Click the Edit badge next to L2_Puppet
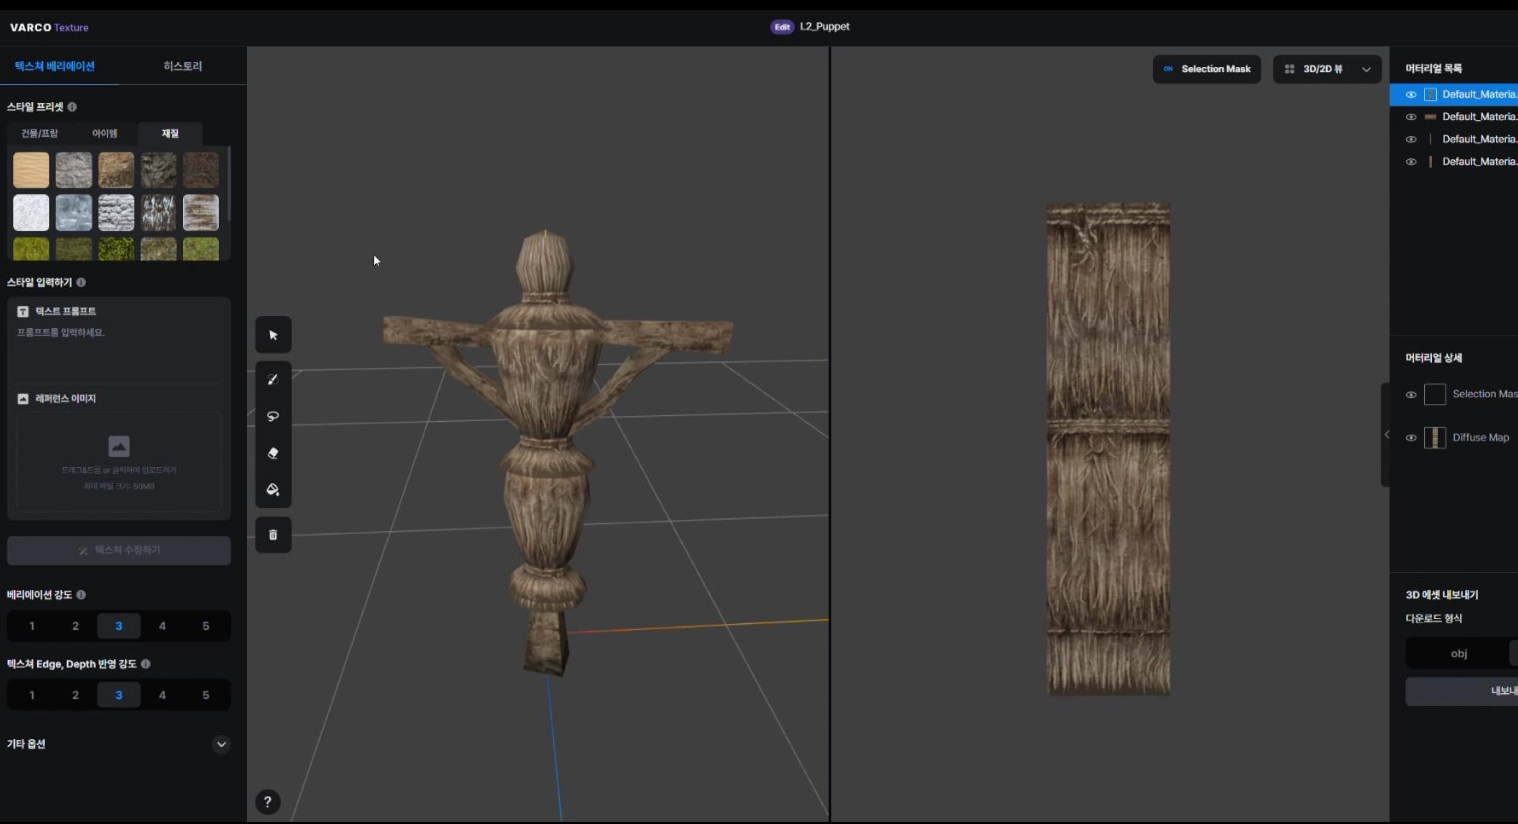 point(782,27)
